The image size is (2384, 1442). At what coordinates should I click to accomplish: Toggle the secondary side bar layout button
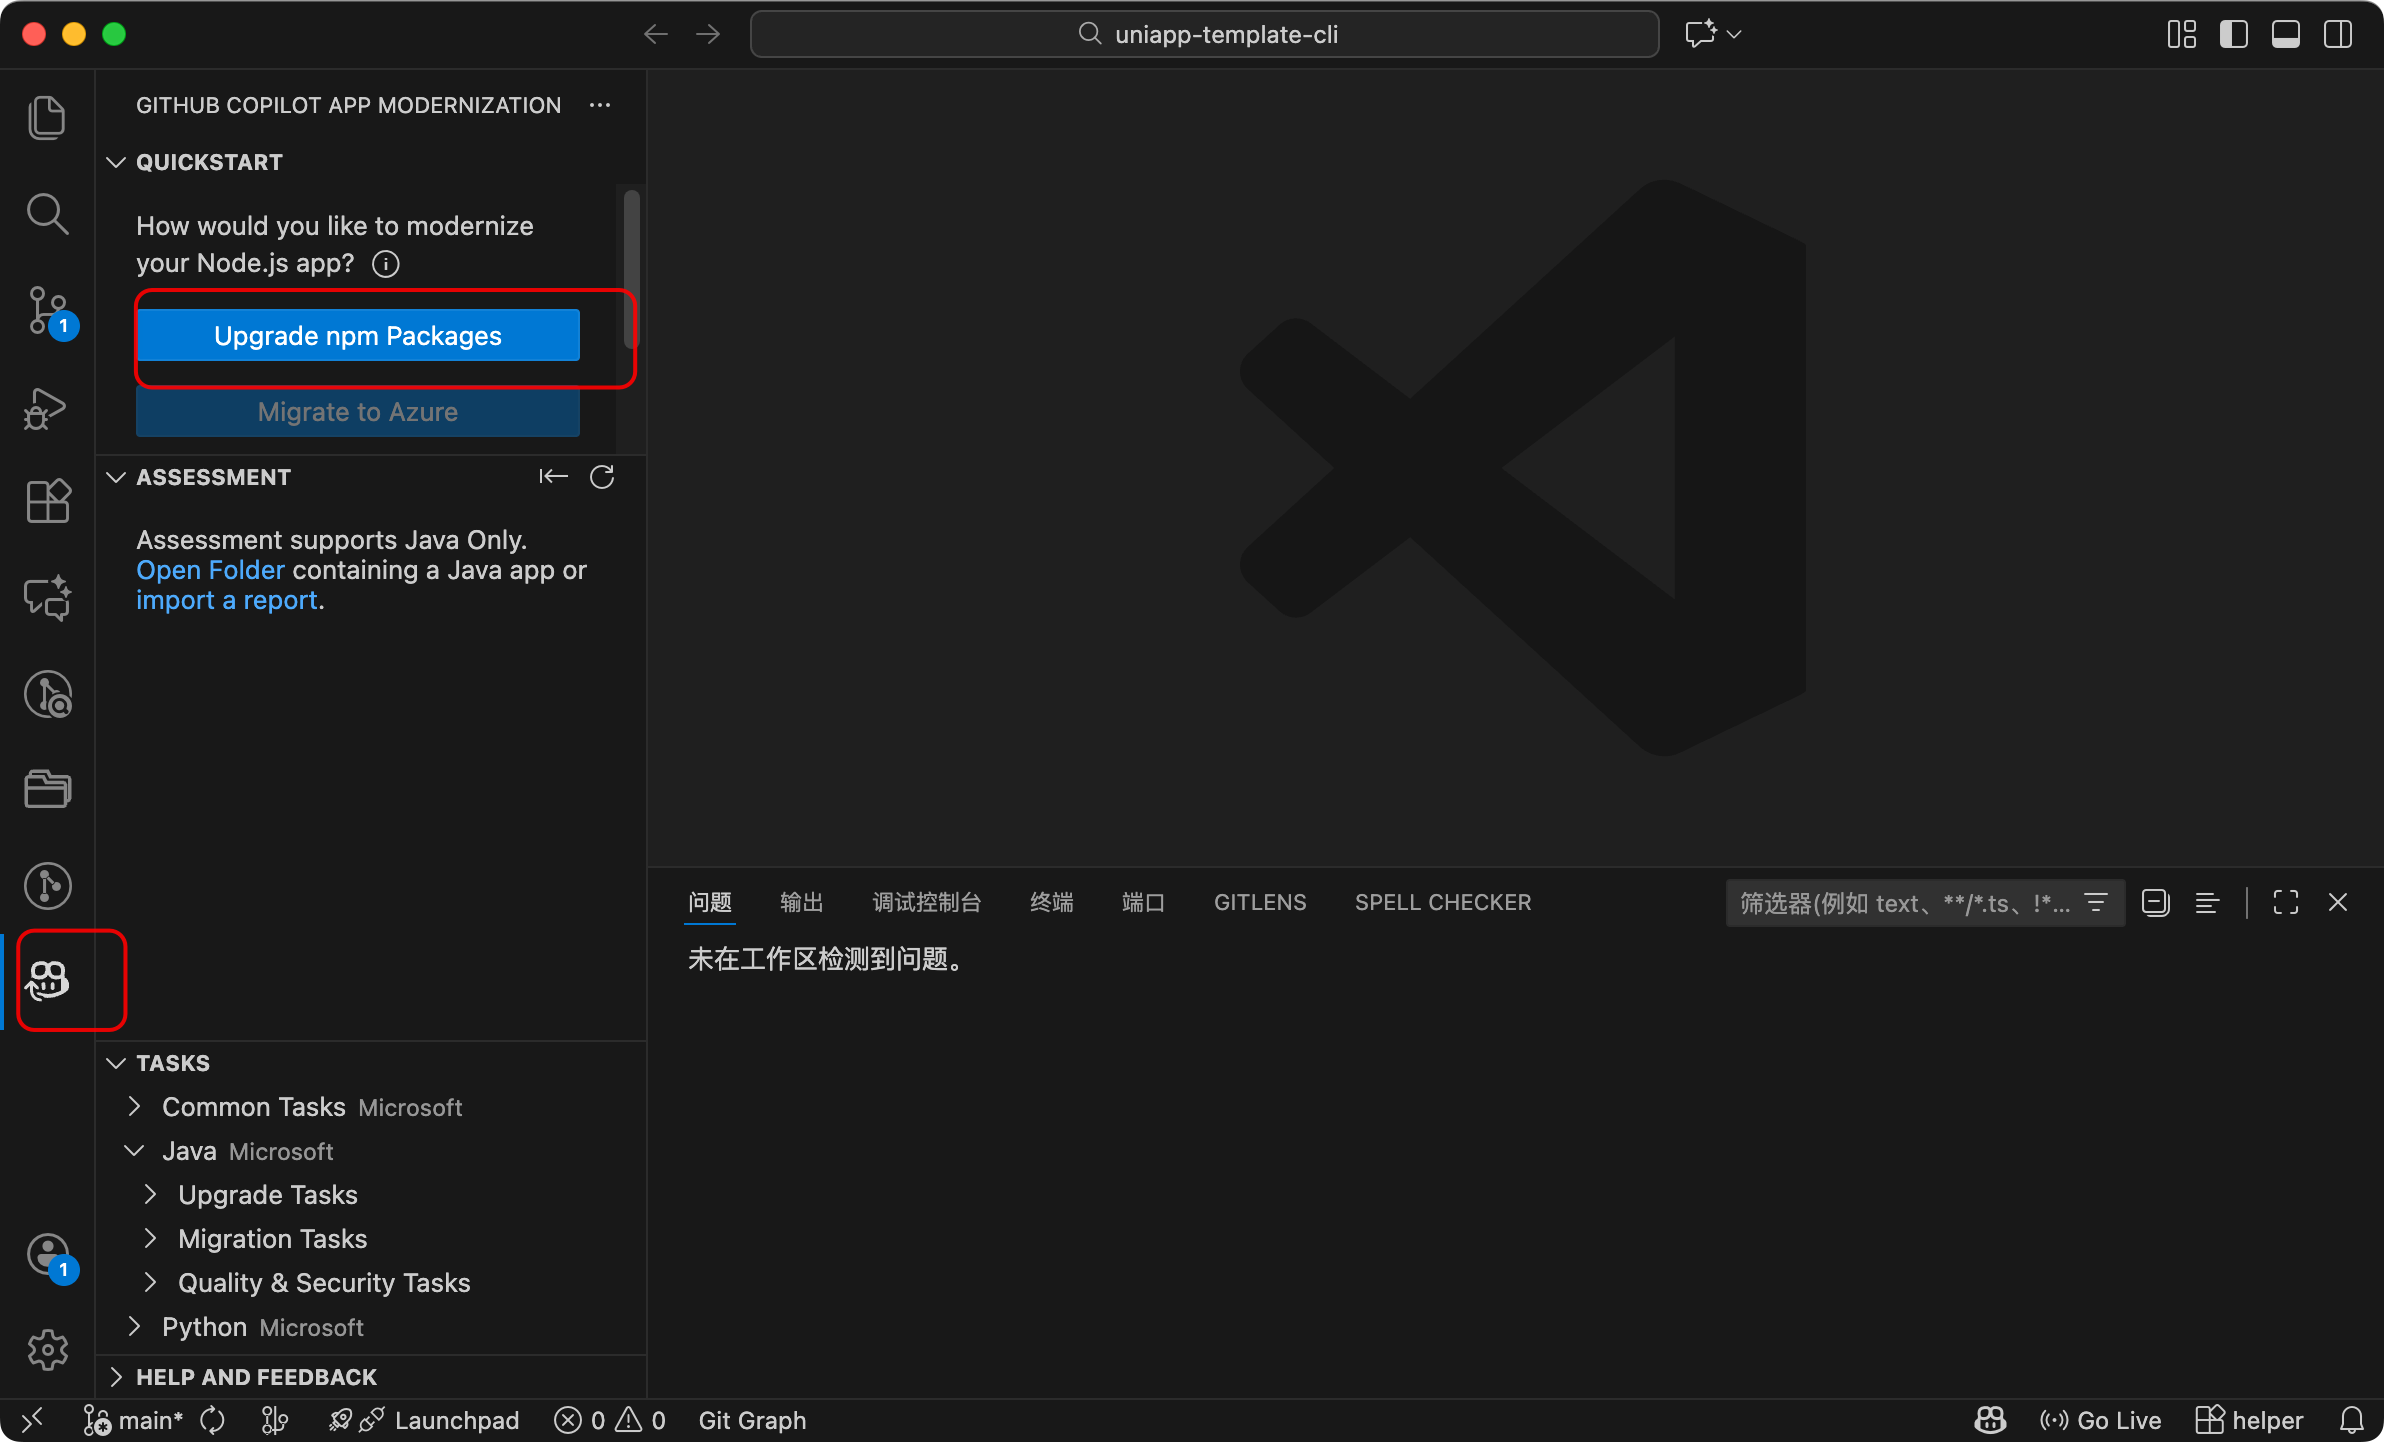click(2337, 34)
